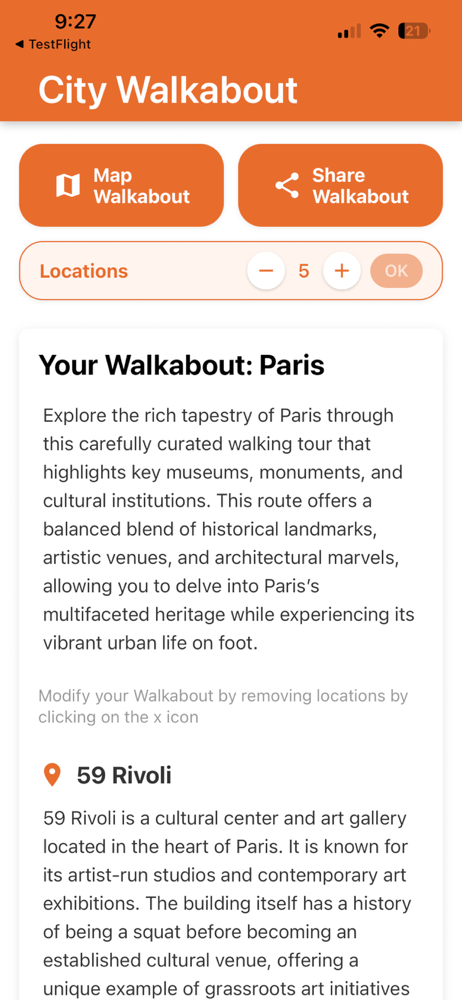Screen dimensions: 462x1000
Task: Confirm location count with OK
Action: pyautogui.click(x=396, y=271)
